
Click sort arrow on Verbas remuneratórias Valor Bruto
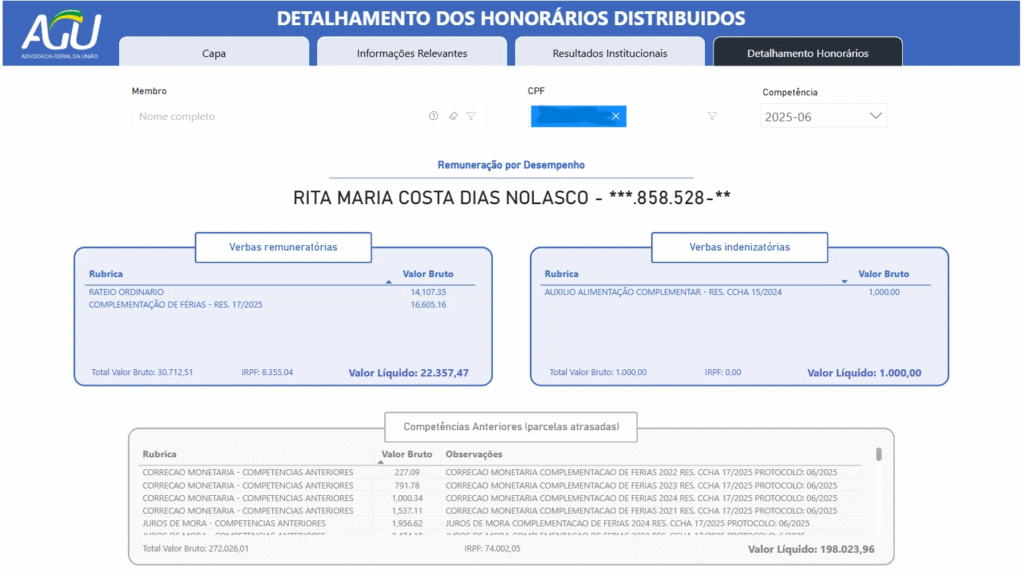coord(388,283)
